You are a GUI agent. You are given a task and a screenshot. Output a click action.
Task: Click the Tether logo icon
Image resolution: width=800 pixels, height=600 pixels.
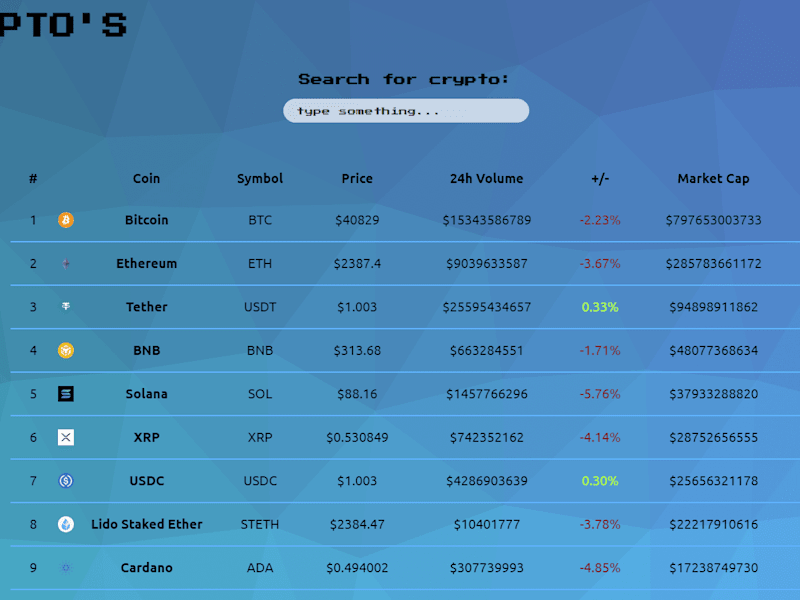coord(66,307)
